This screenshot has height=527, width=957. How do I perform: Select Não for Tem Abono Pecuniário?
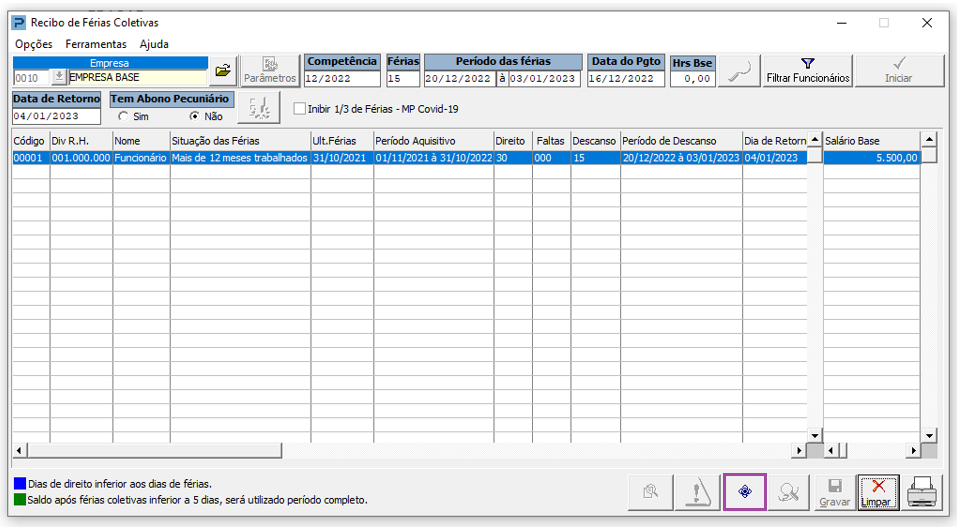(x=195, y=116)
